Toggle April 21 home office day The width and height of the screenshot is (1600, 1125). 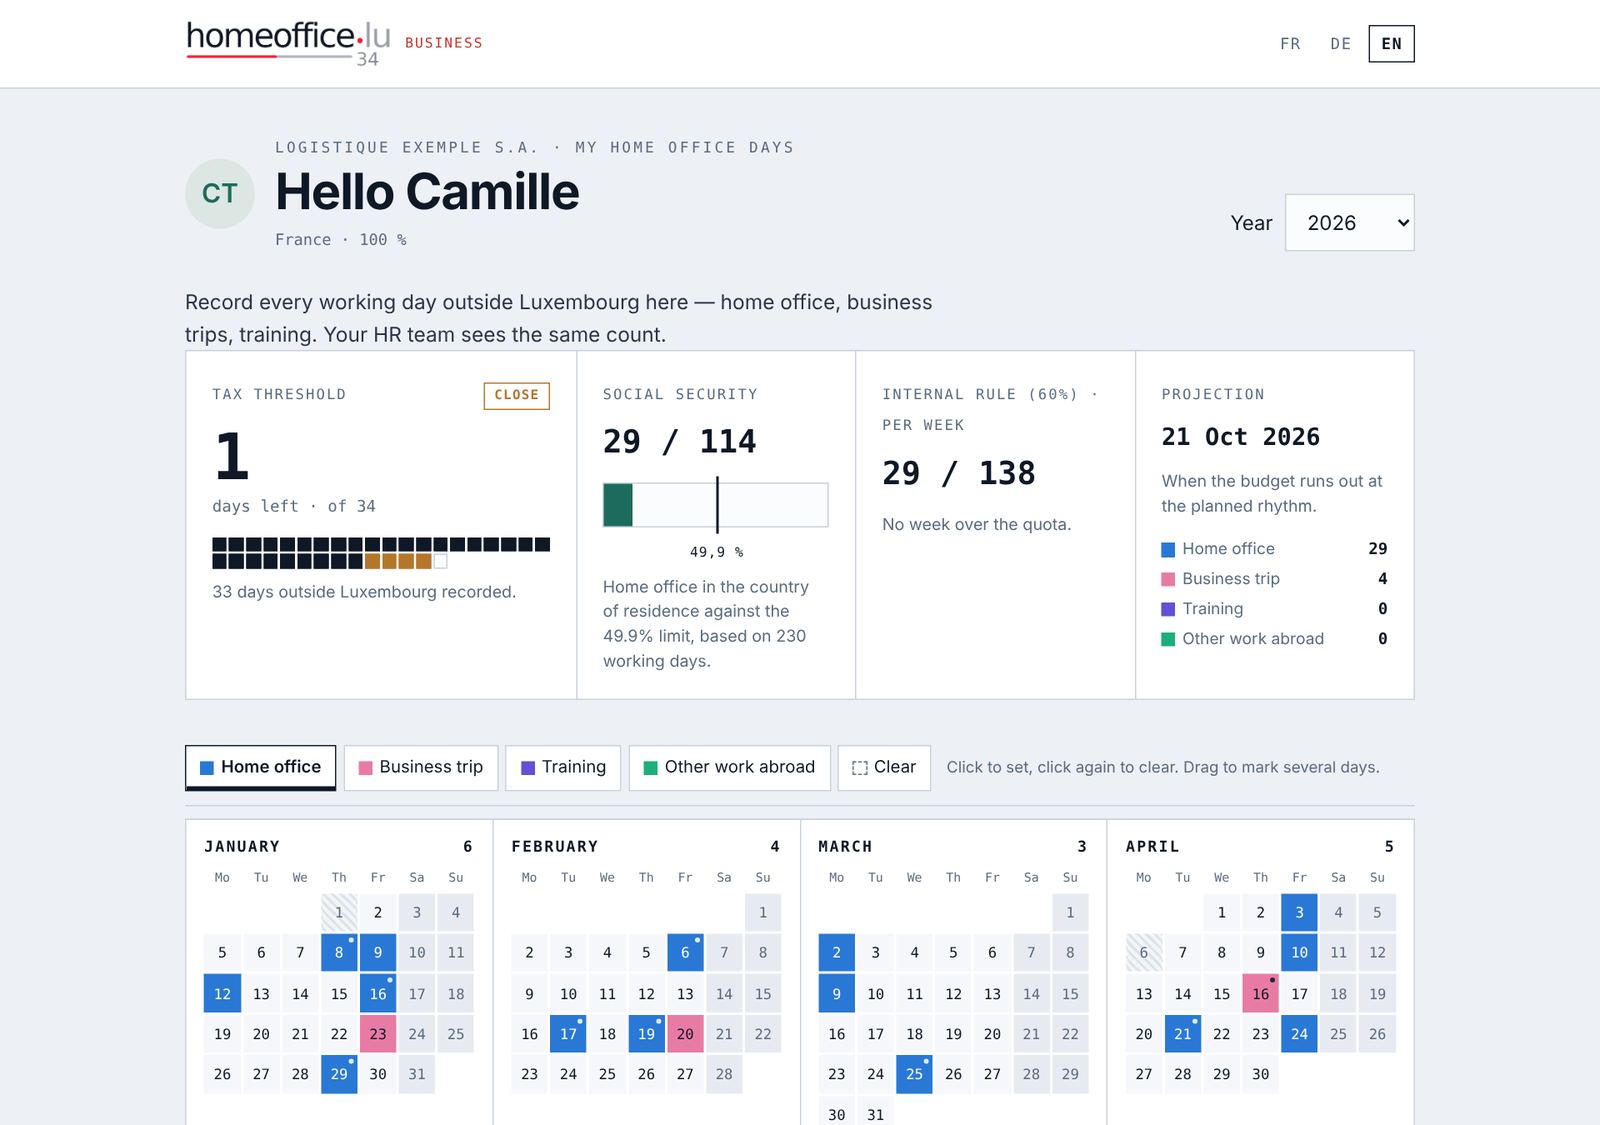1183,1034
